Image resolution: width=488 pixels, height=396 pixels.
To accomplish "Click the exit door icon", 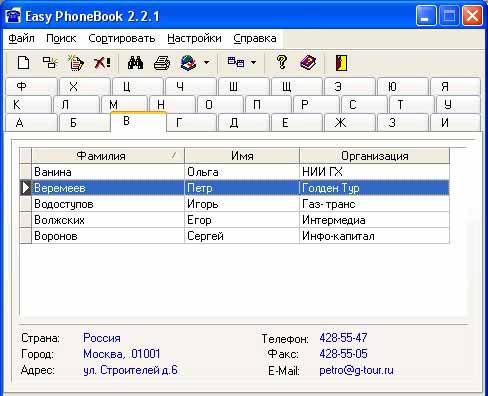I will pyautogui.click(x=341, y=63).
